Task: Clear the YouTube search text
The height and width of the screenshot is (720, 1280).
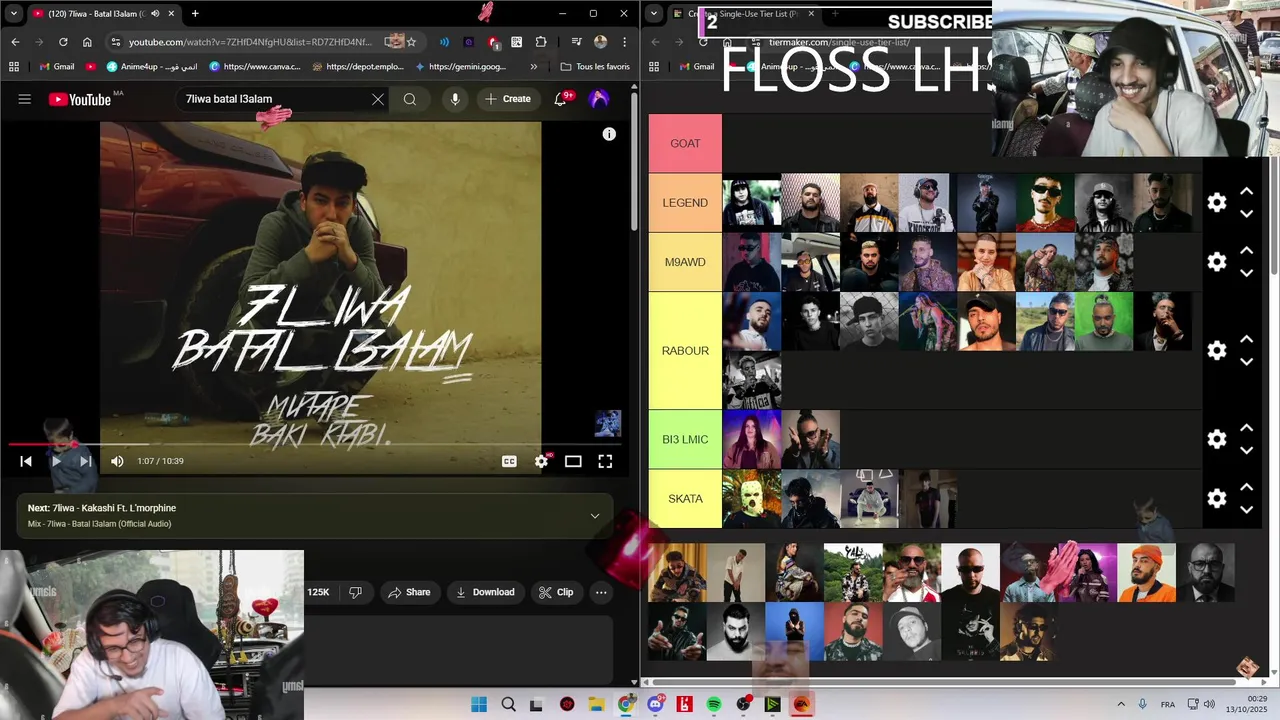Action: 377,99
